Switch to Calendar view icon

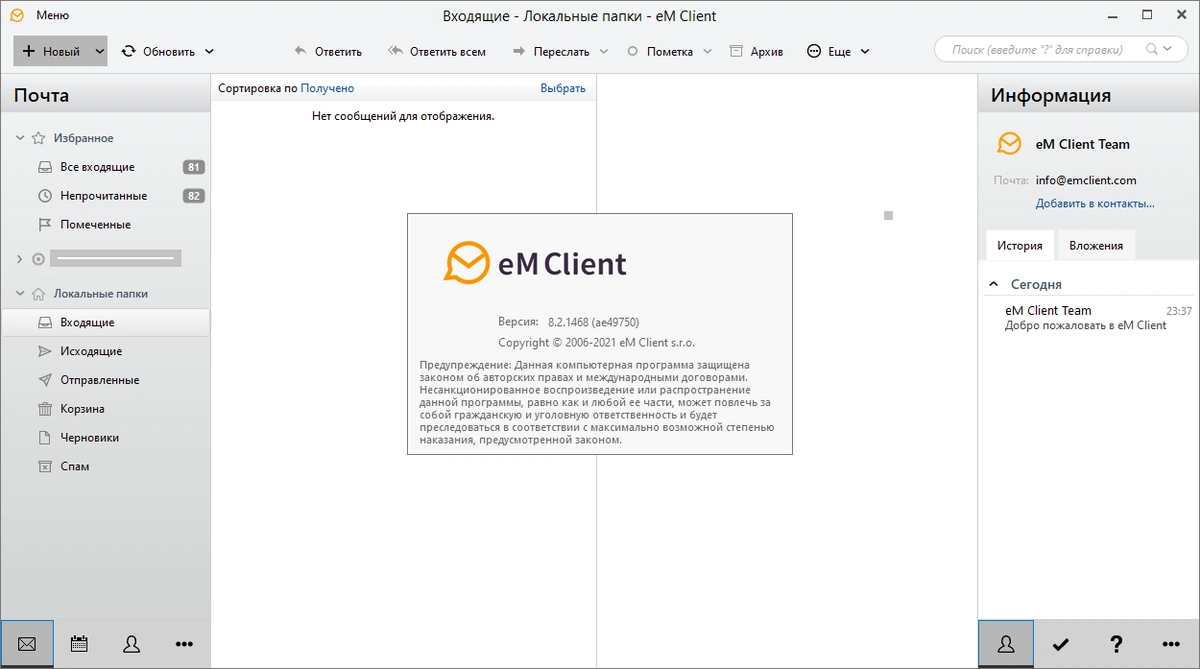tap(79, 644)
